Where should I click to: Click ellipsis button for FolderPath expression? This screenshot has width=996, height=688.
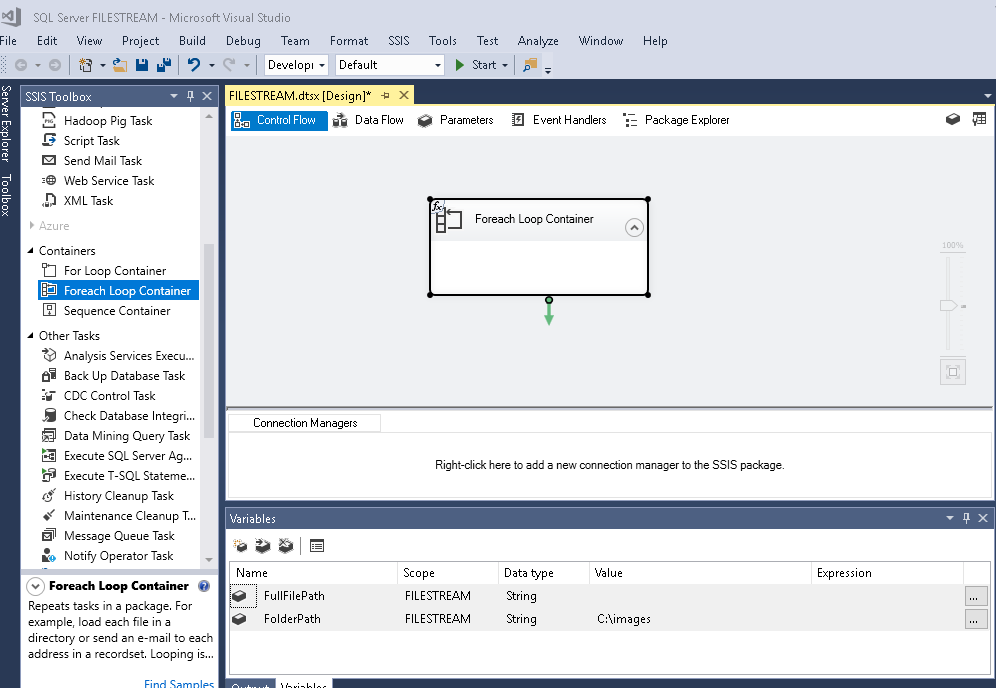tap(976, 619)
